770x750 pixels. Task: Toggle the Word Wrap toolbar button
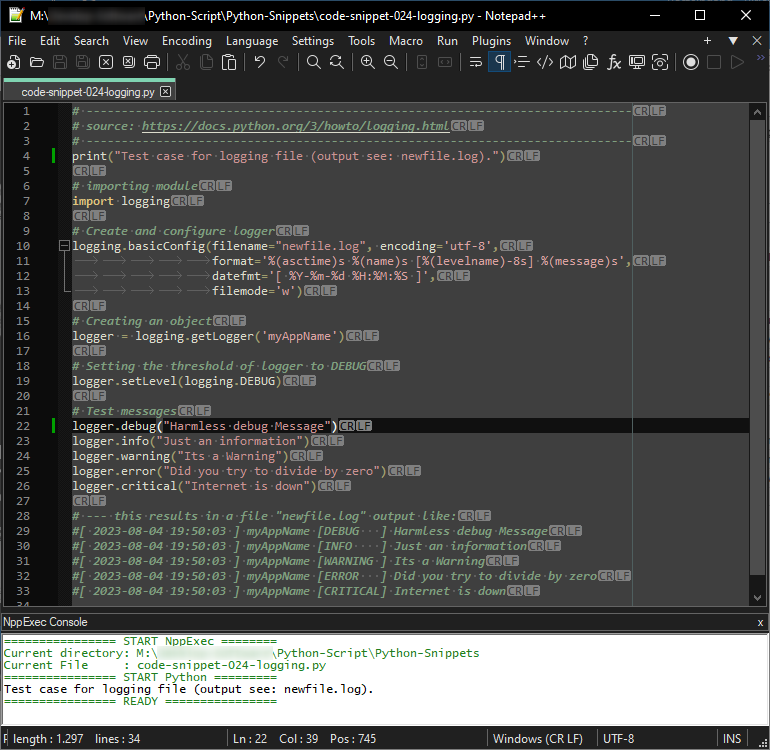(x=476, y=62)
